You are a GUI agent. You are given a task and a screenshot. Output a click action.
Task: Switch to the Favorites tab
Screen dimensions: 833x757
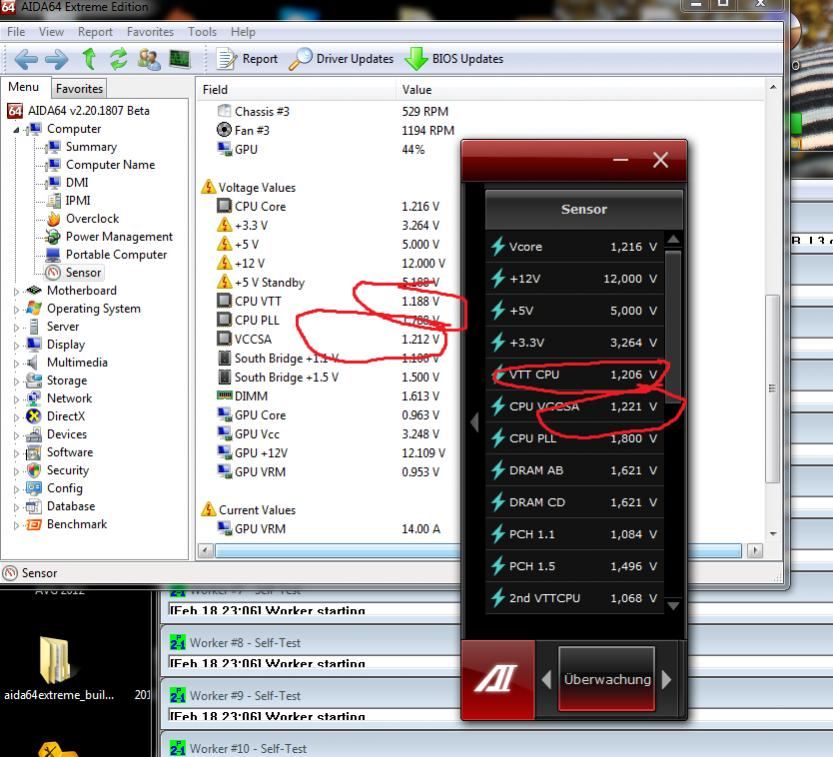pos(79,88)
